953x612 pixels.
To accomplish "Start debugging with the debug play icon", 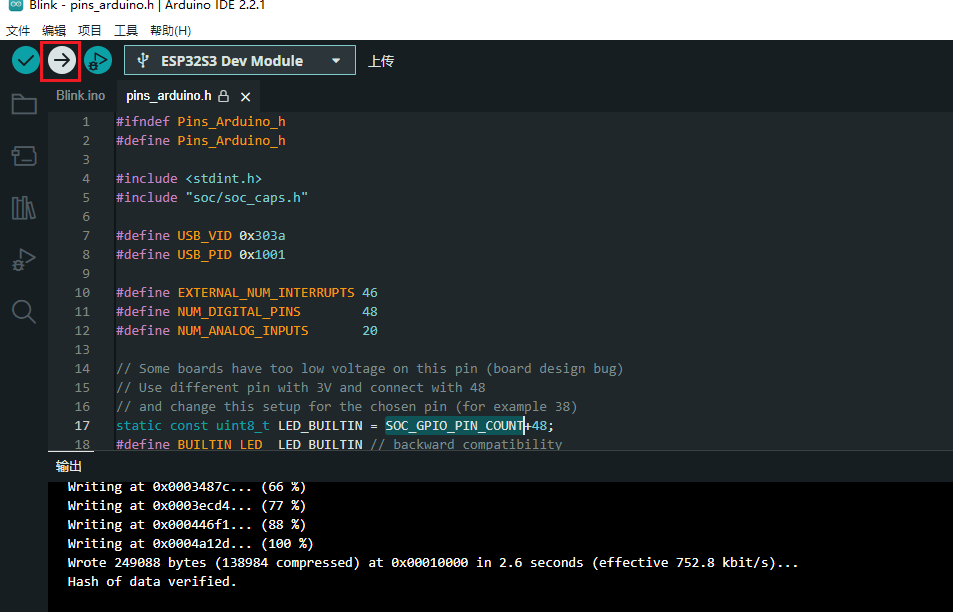I will click(98, 60).
